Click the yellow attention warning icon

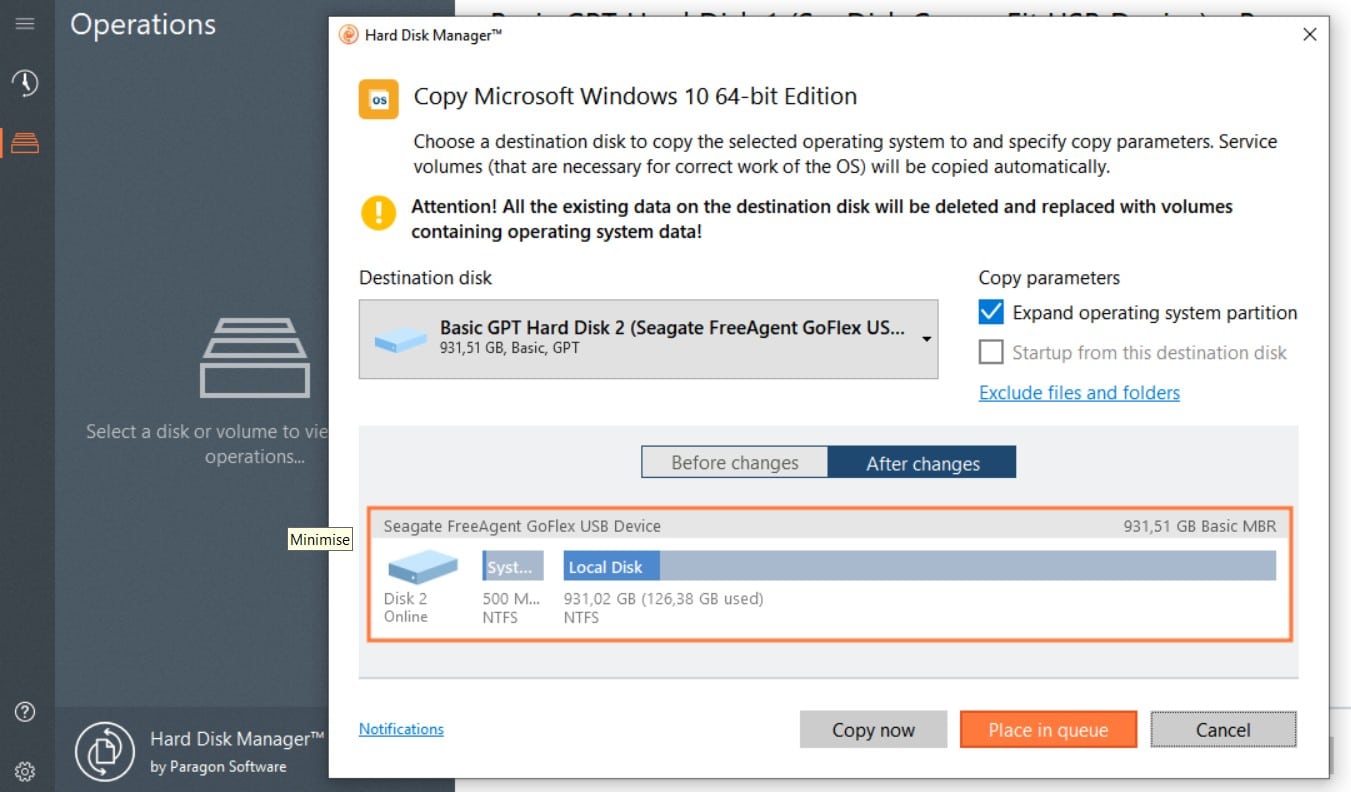pos(379,213)
